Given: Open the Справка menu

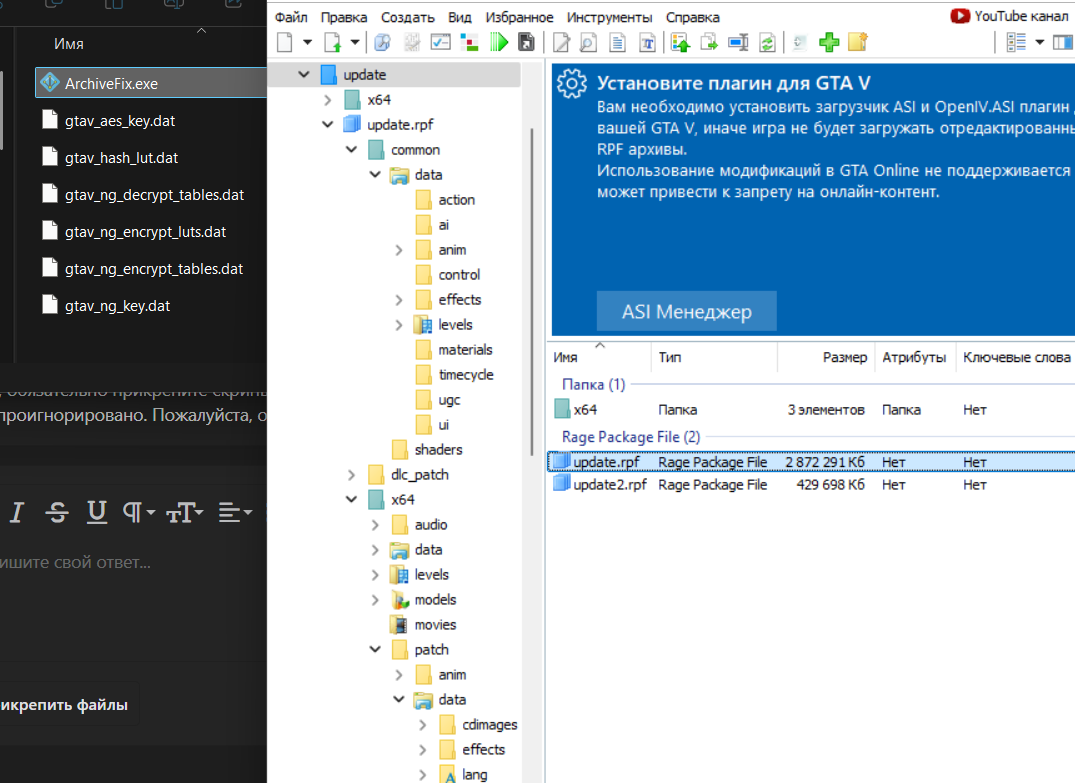Looking at the screenshot, I should (692, 17).
